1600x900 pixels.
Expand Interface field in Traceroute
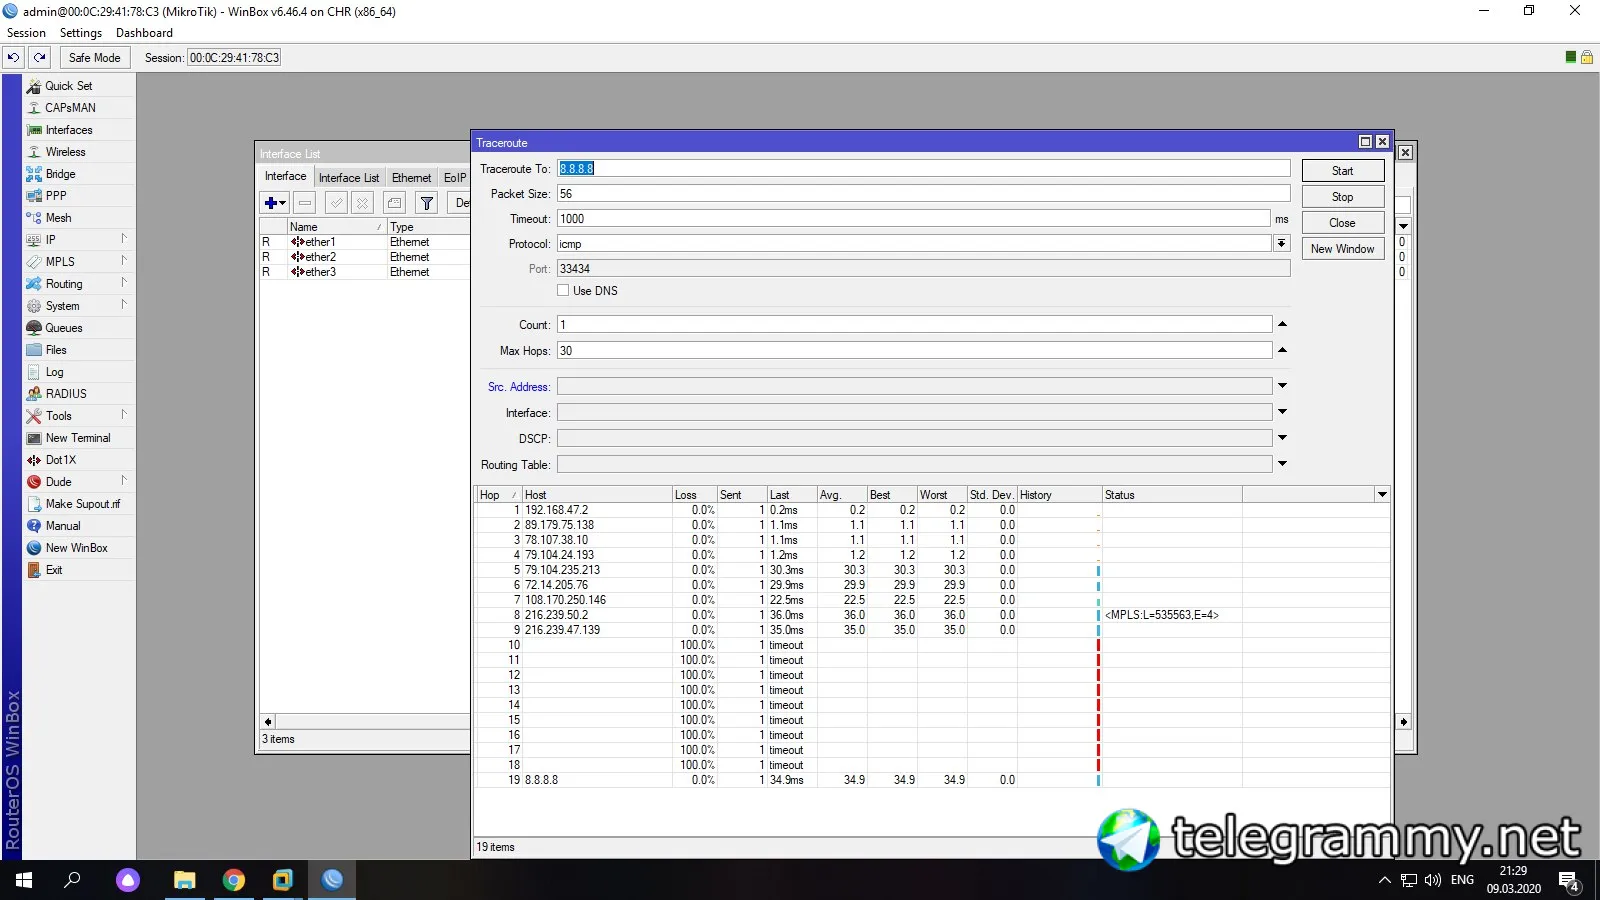pos(1282,412)
